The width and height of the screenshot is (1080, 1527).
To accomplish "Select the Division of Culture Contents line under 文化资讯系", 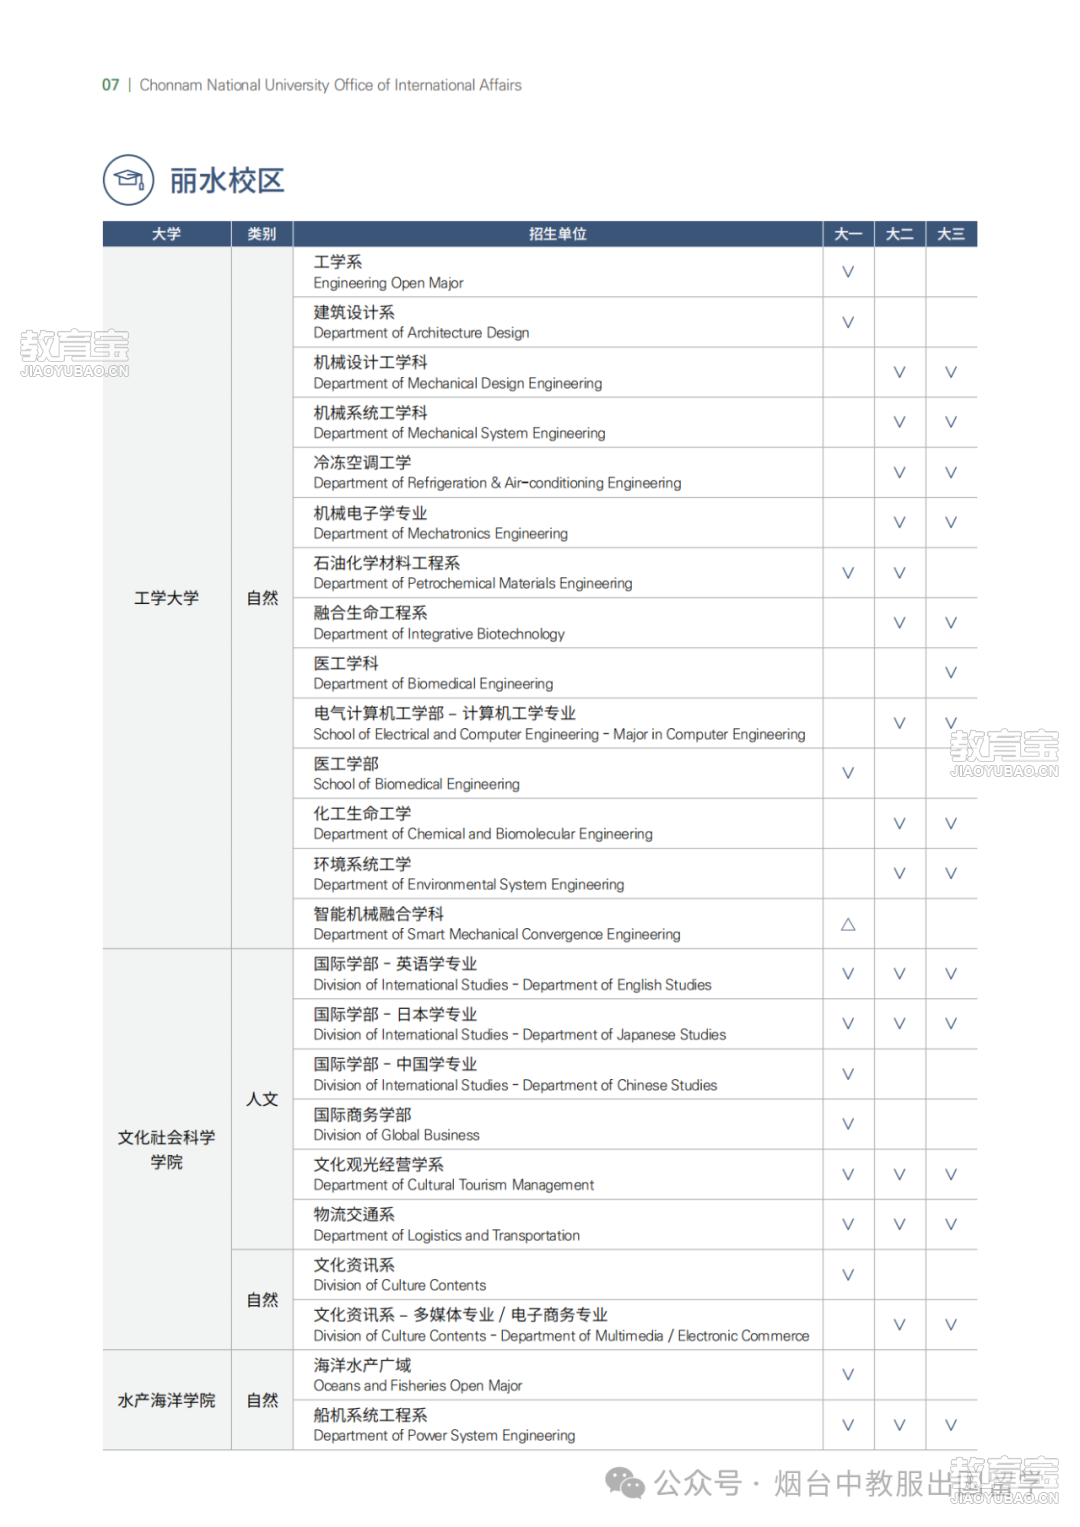I will point(400,1286).
